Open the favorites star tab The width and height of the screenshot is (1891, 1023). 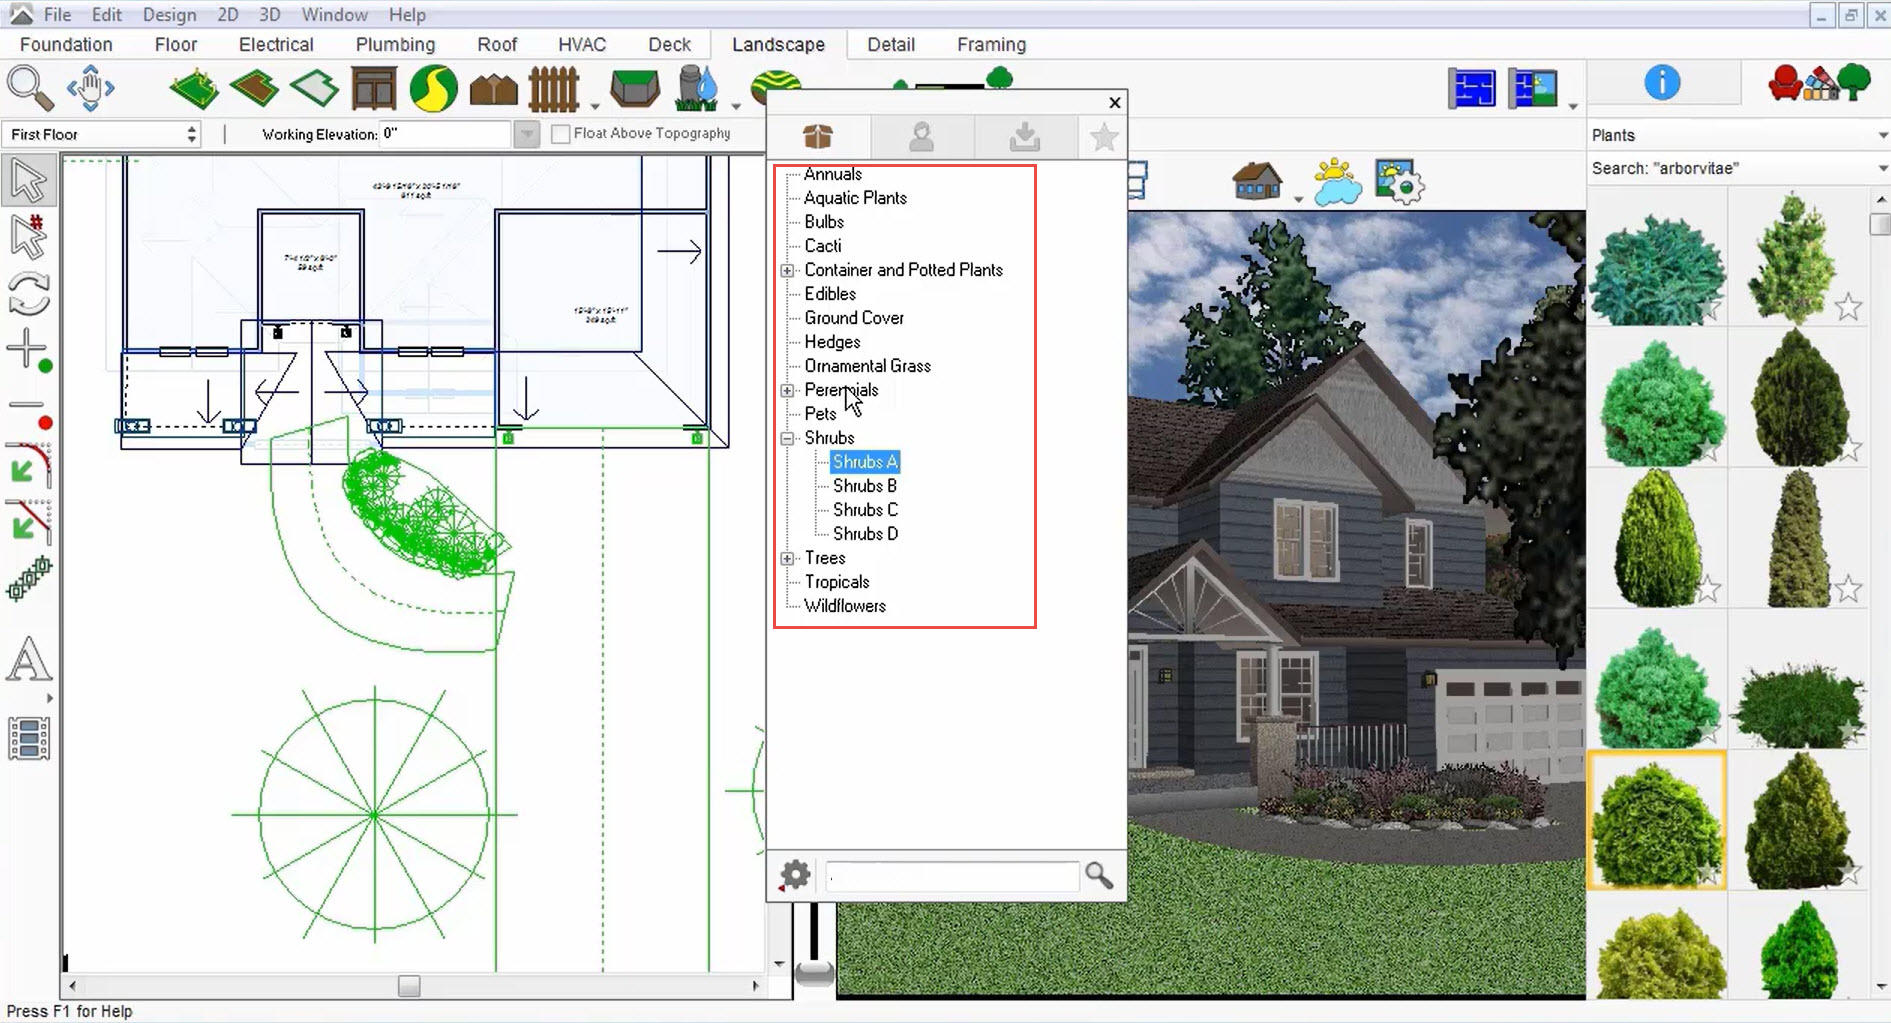pos(1103,137)
